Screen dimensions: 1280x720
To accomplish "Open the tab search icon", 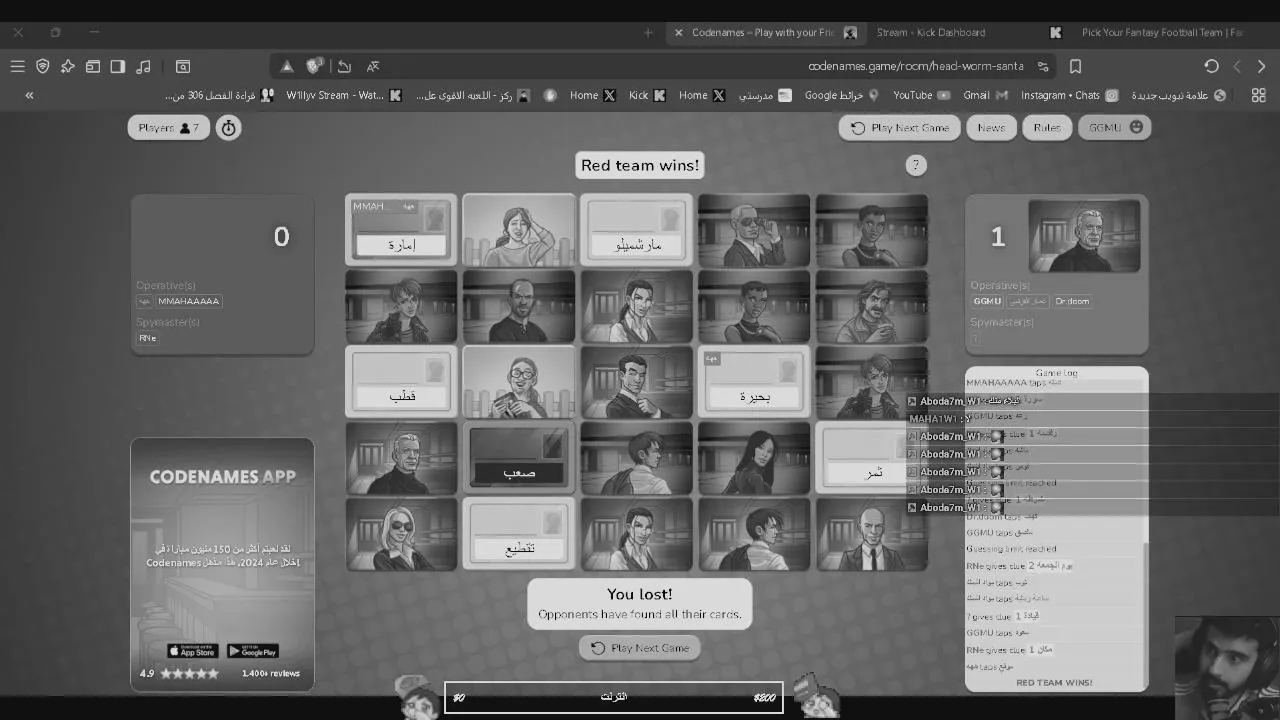I will (183, 66).
